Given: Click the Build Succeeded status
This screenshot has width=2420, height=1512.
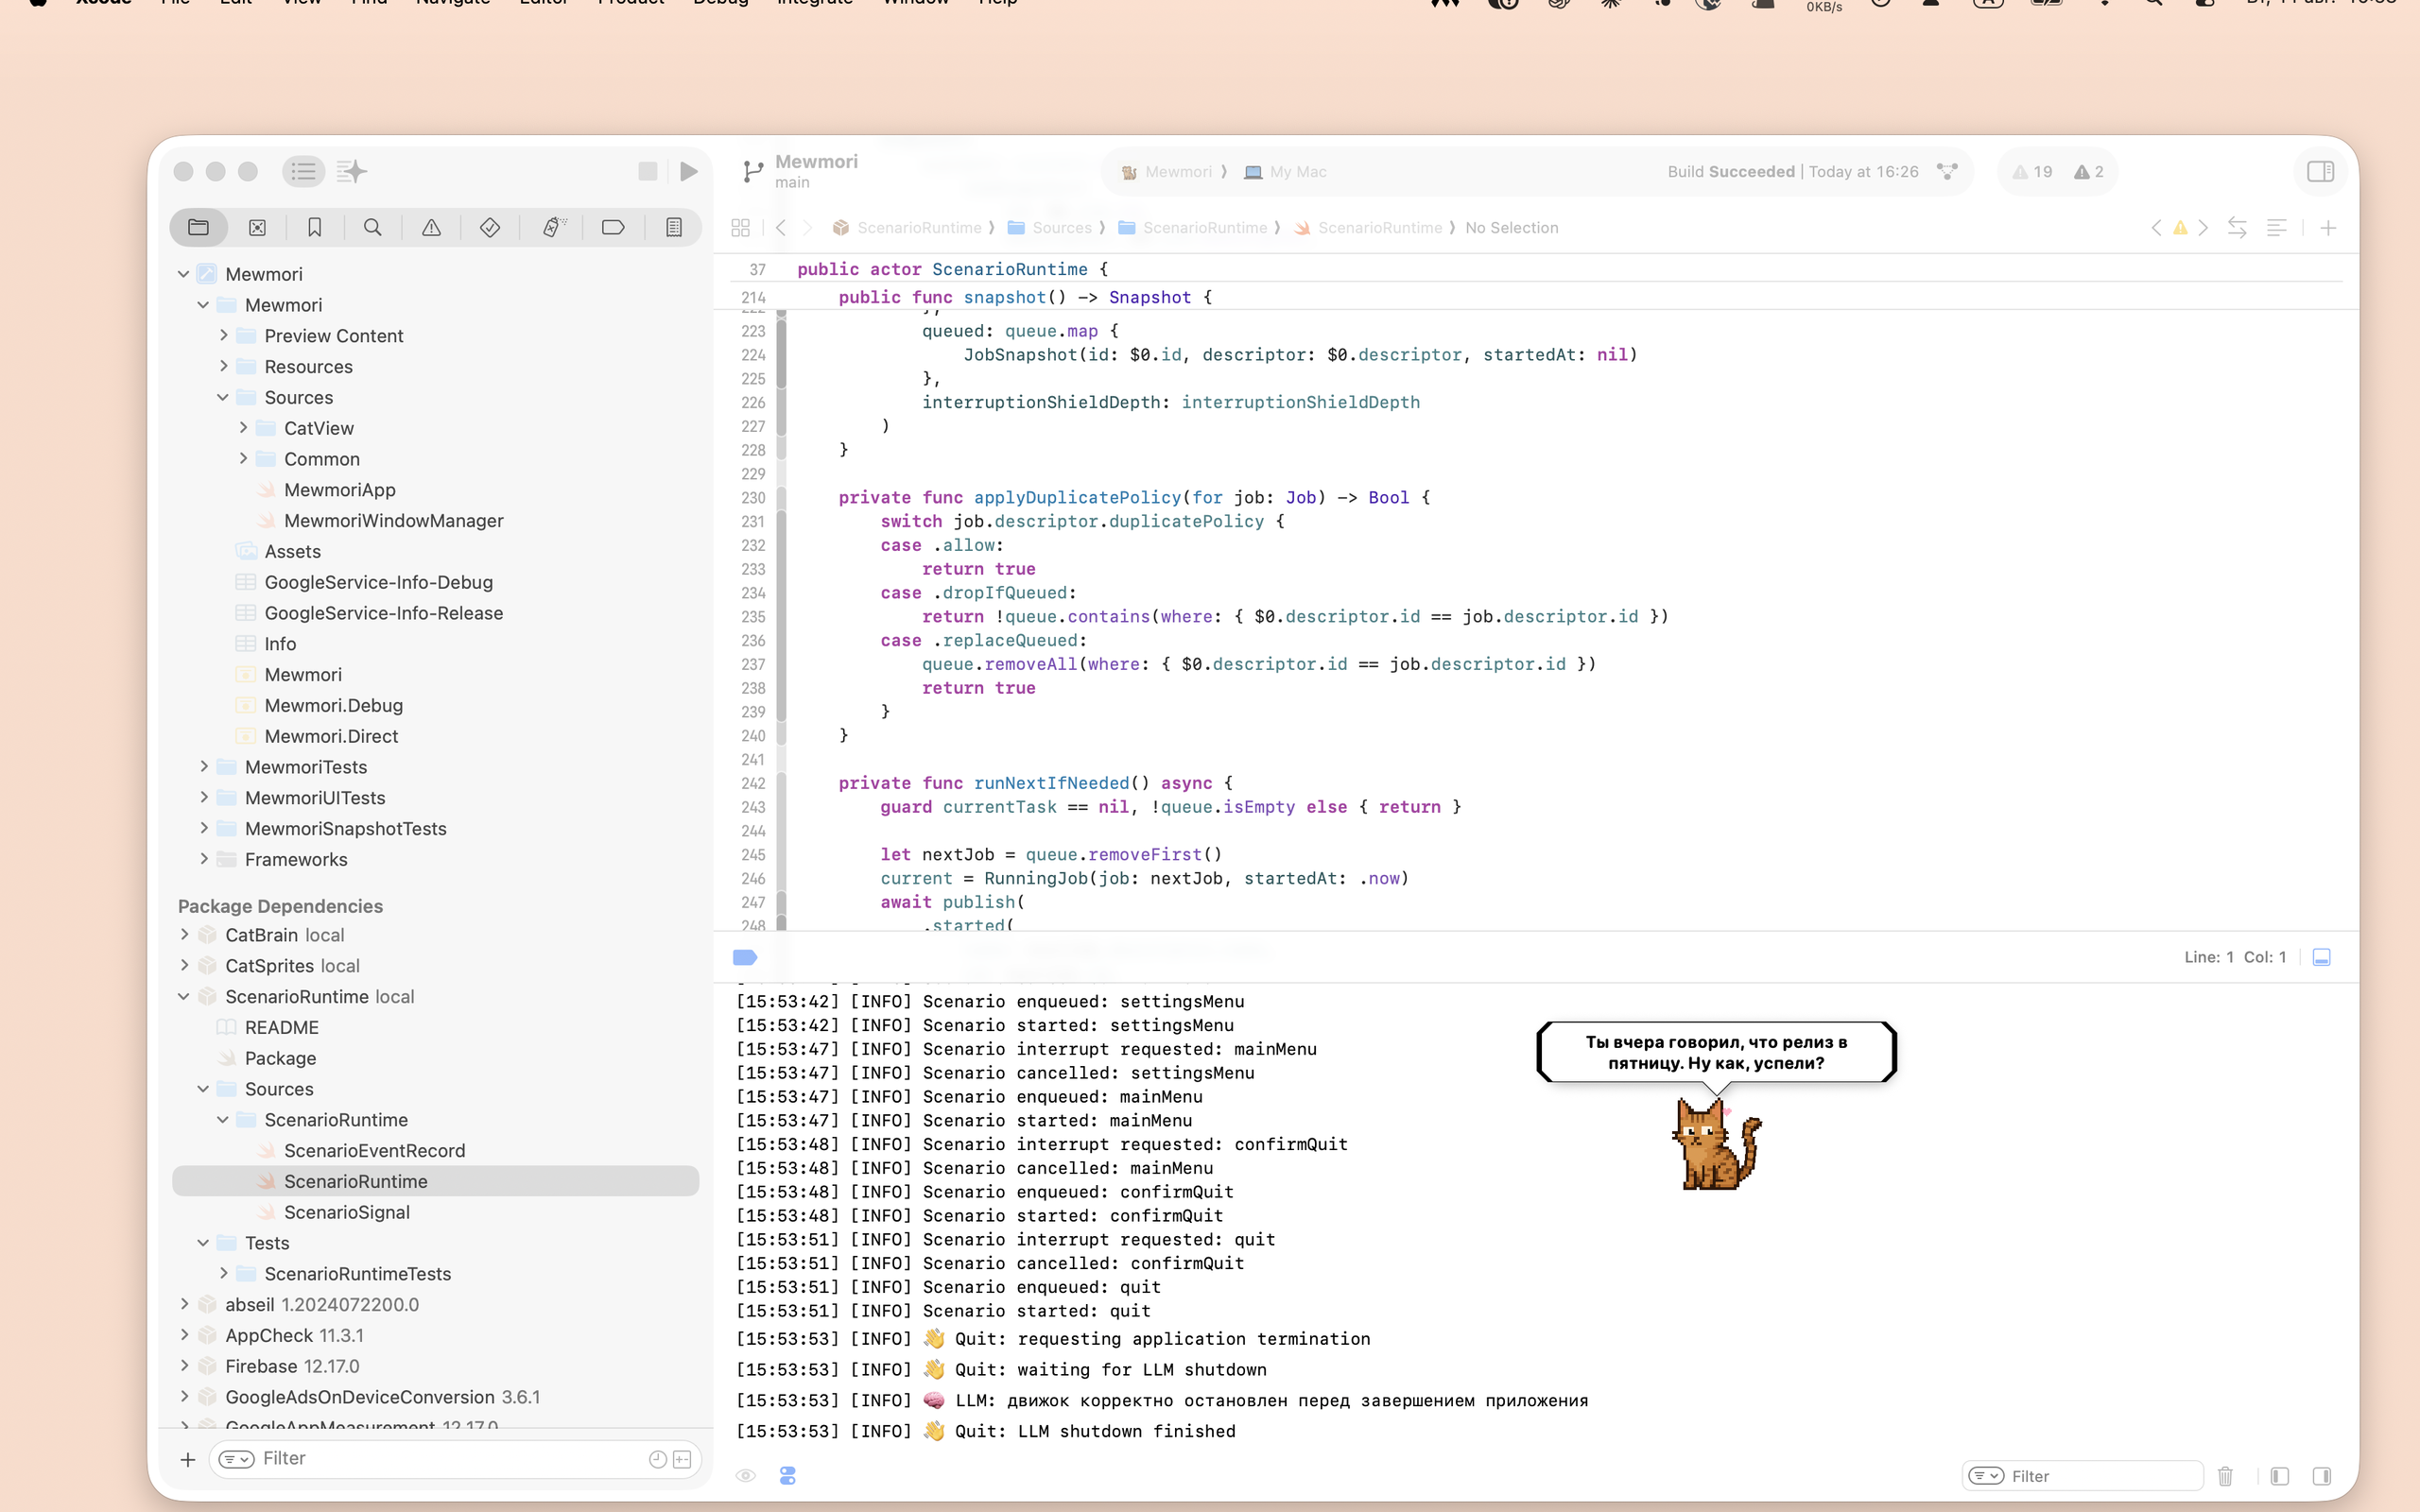Looking at the screenshot, I should (x=1793, y=172).
